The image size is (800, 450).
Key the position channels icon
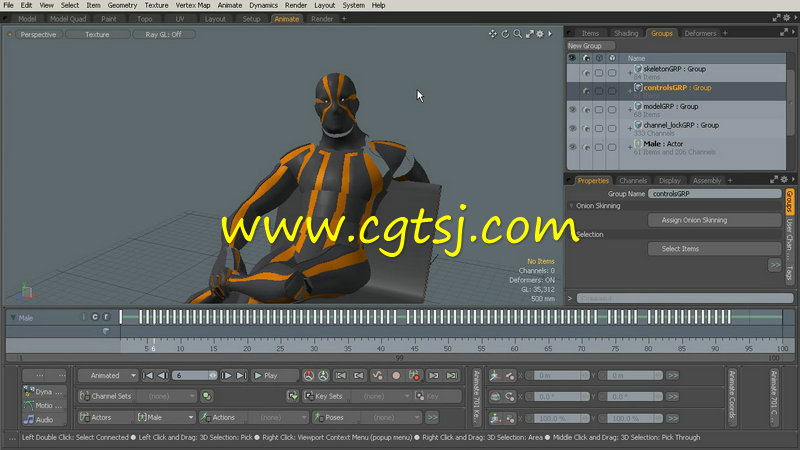tap(510, 376)
